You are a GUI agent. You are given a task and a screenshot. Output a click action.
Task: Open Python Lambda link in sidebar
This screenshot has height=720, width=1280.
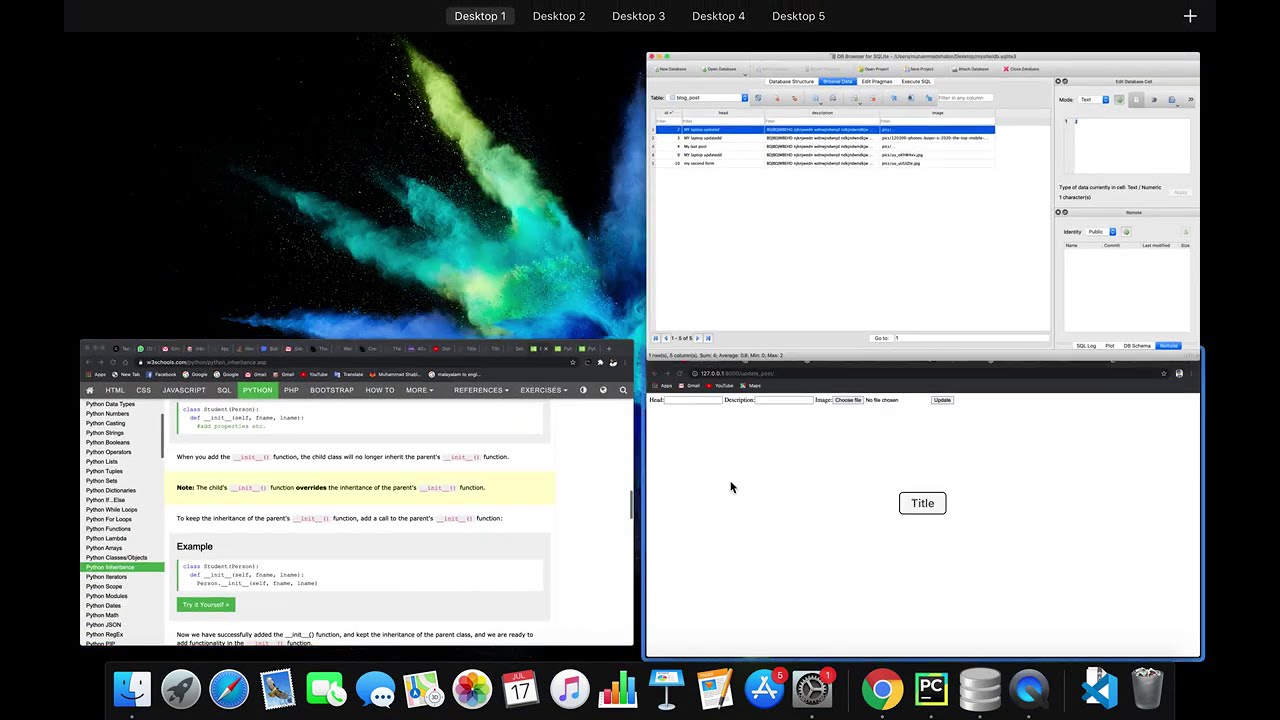tap(106, 538)
